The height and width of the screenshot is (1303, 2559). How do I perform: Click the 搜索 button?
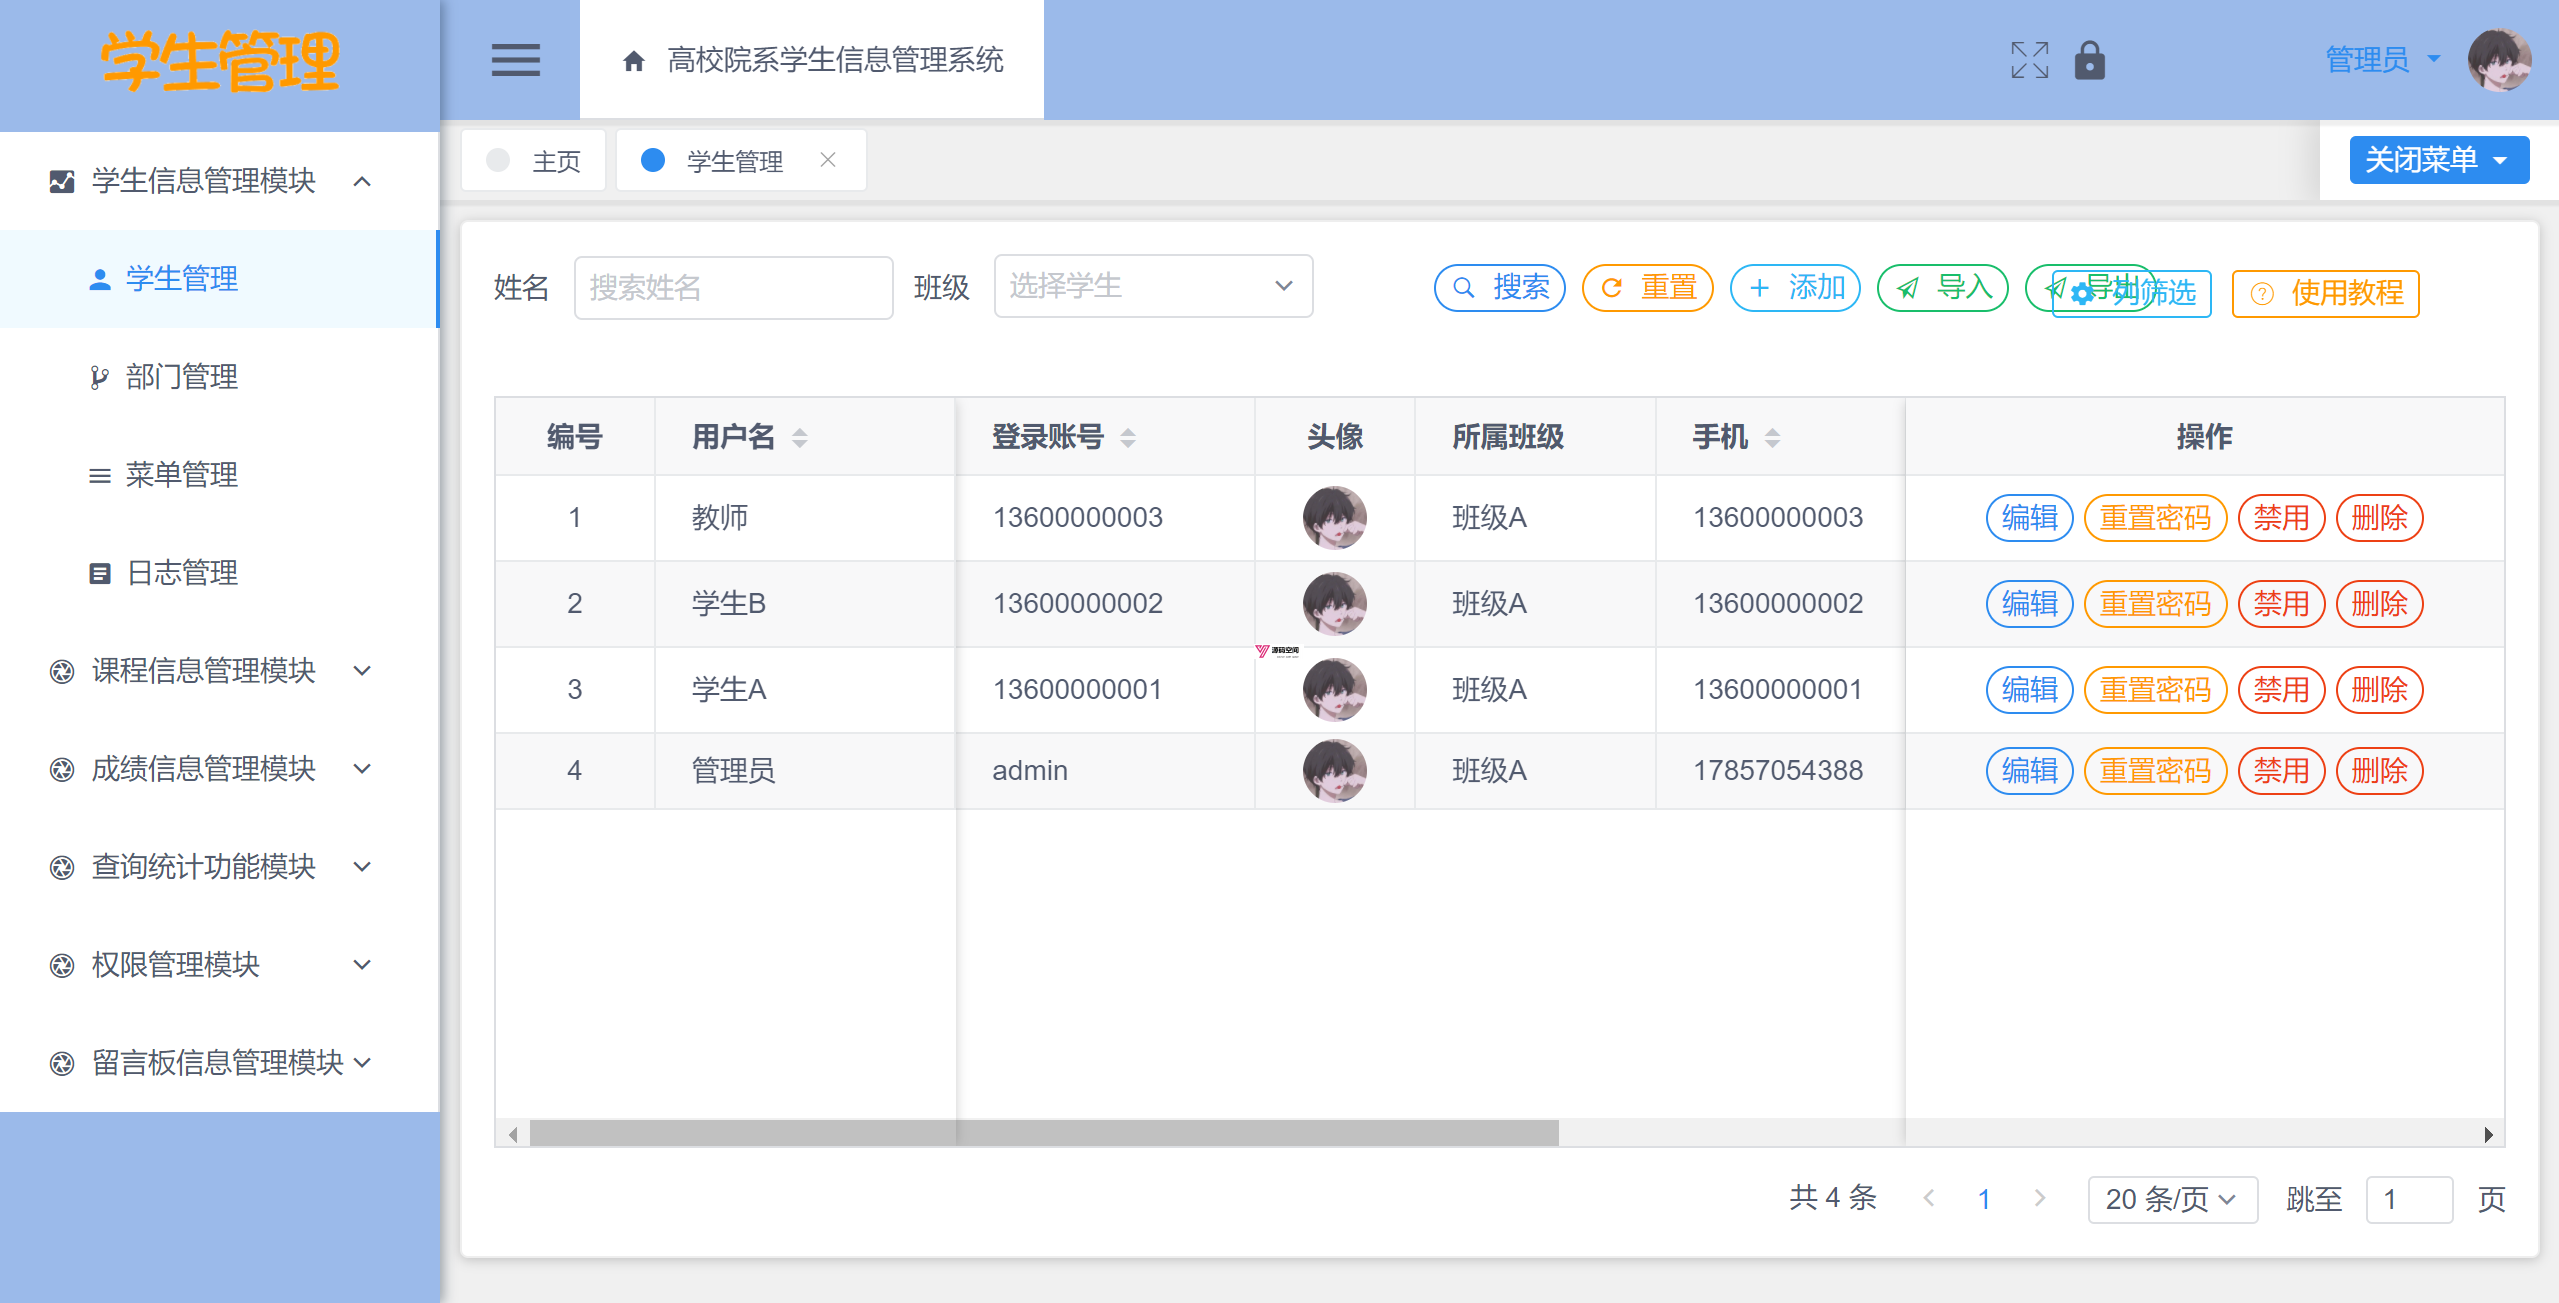point(1499,288)
